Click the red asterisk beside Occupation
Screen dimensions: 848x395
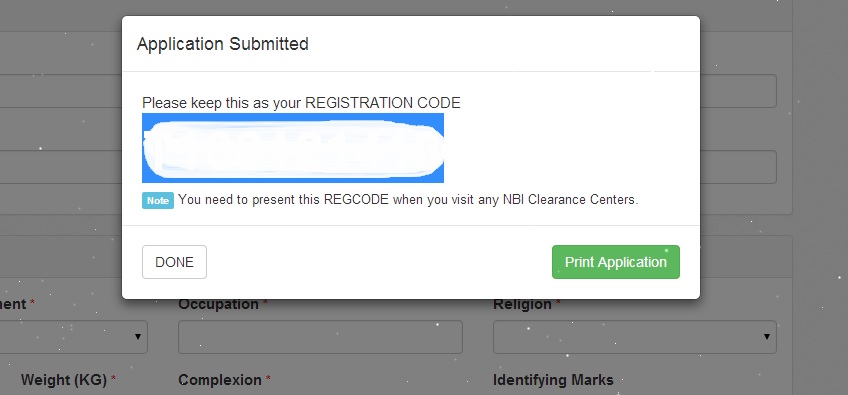(x=266, y=303)
